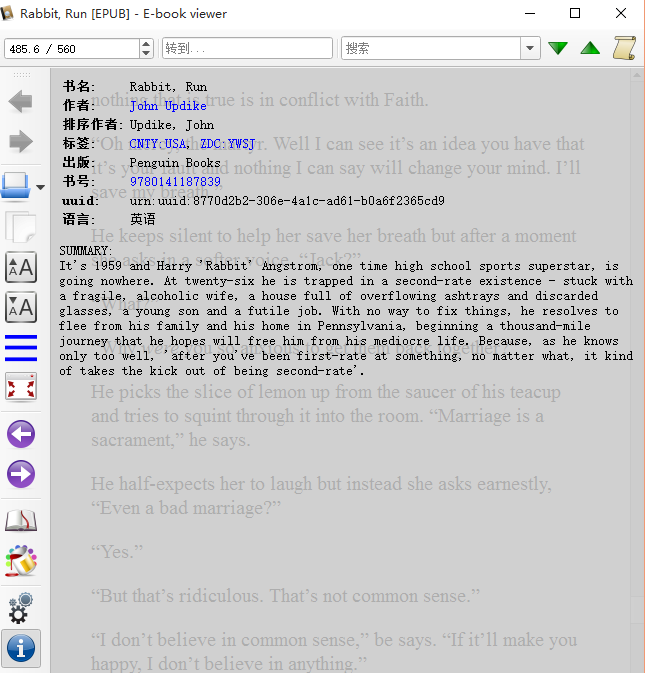Open the John Updike author link

click(x=168, y=106)
